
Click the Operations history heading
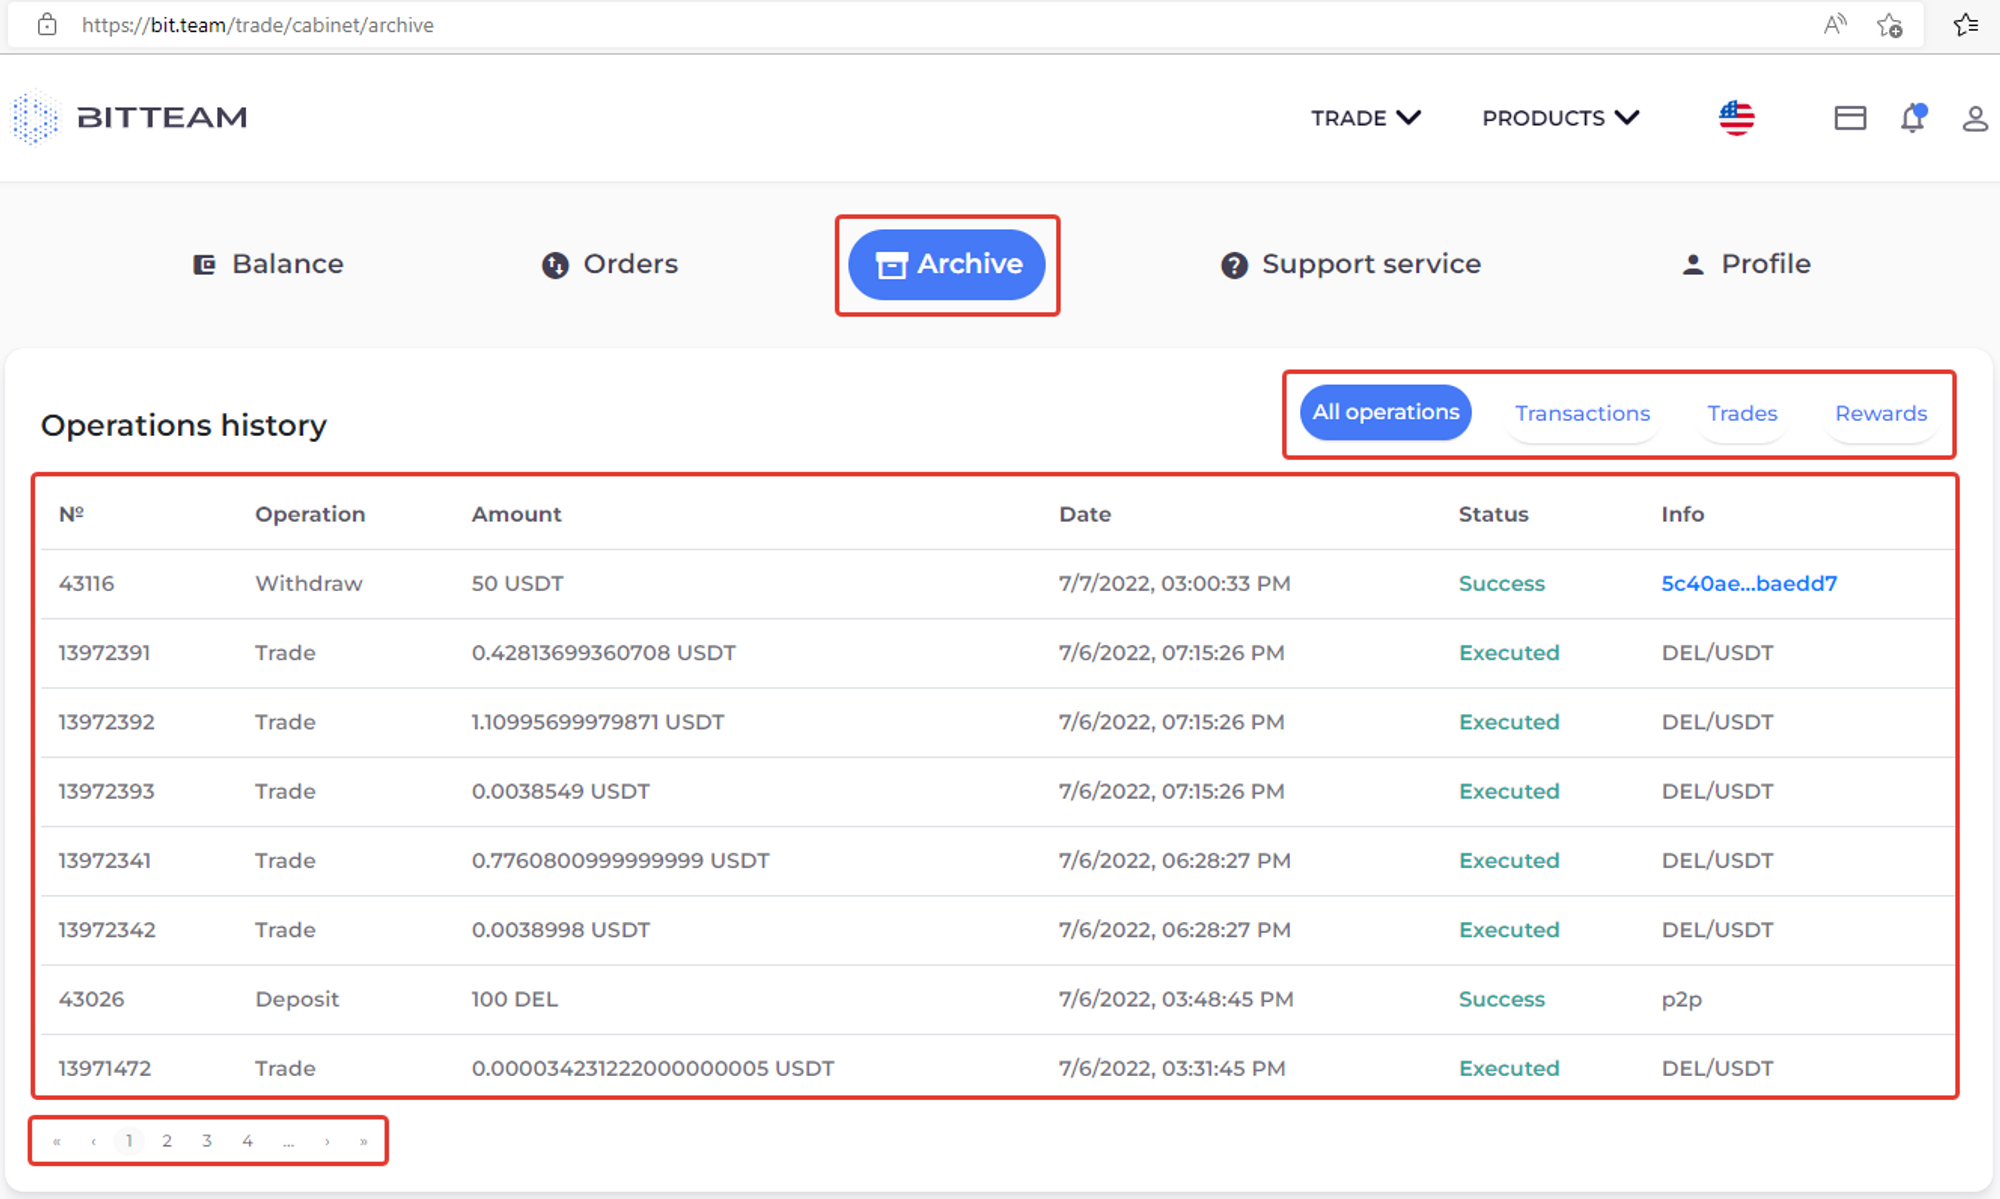[x=184, y=426]
